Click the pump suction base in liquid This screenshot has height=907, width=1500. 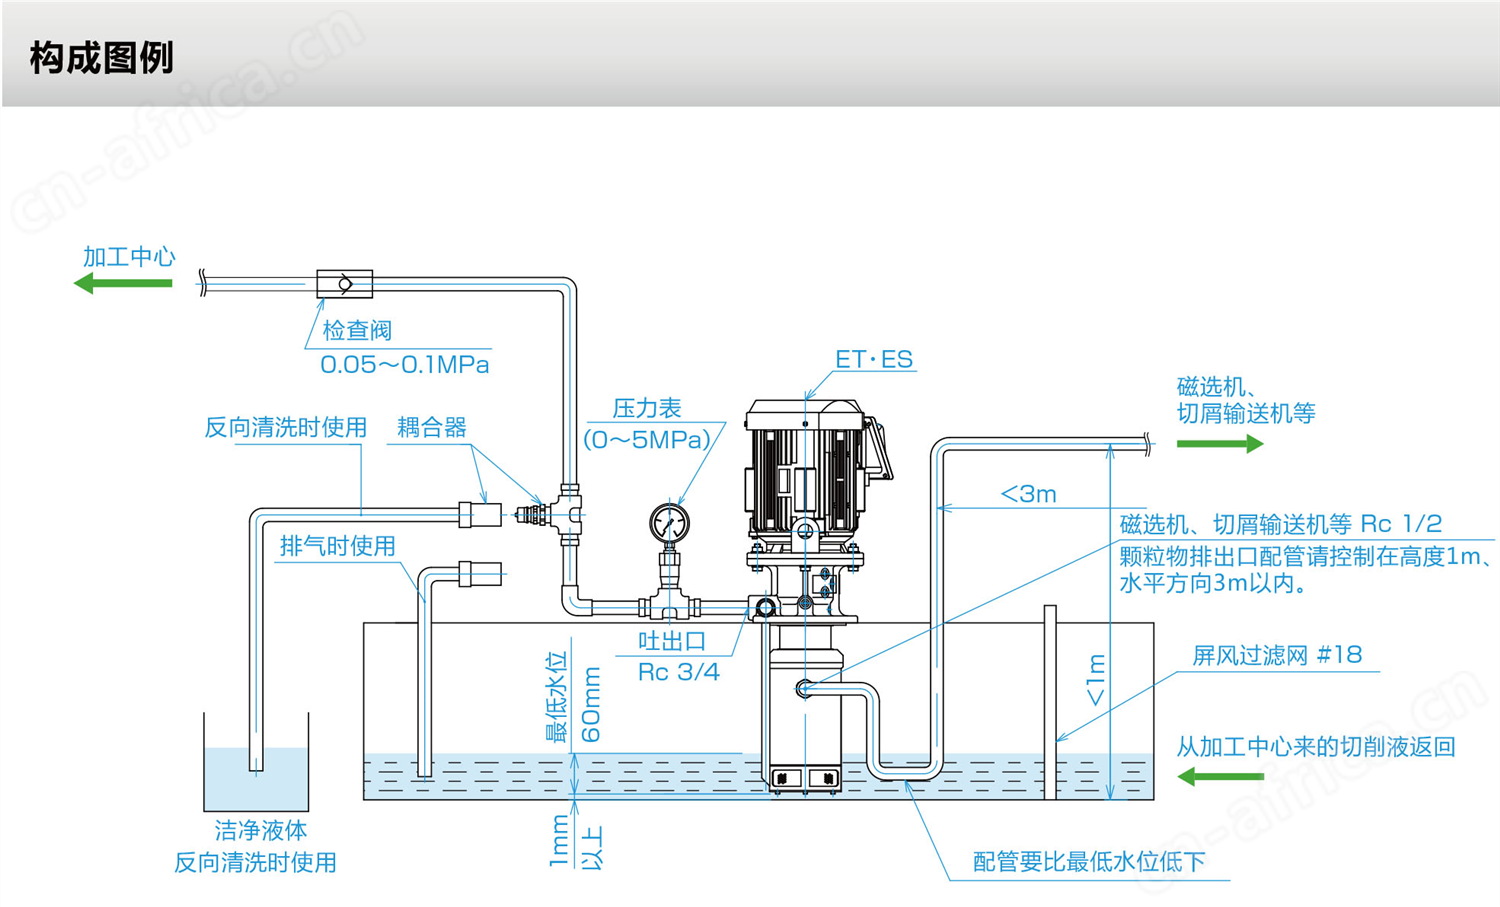[x=805, y=778]
